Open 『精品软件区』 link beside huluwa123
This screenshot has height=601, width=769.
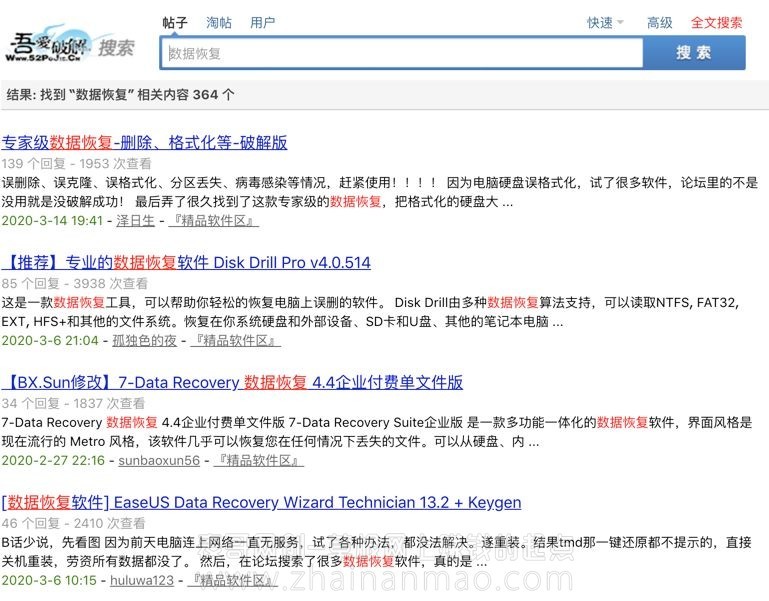(233, 580)
